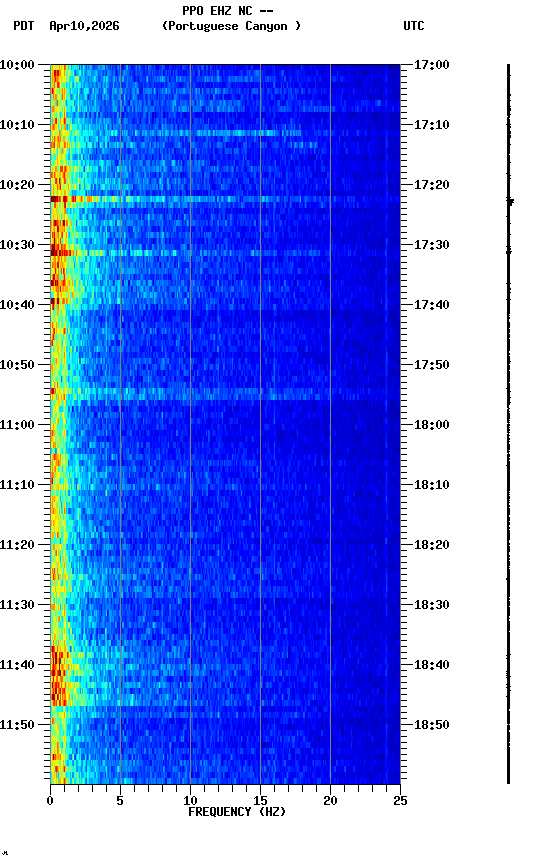This screenshot has height=864, width=552.
Task: Click the PDT timezone label
Action: tap(24, 26)
